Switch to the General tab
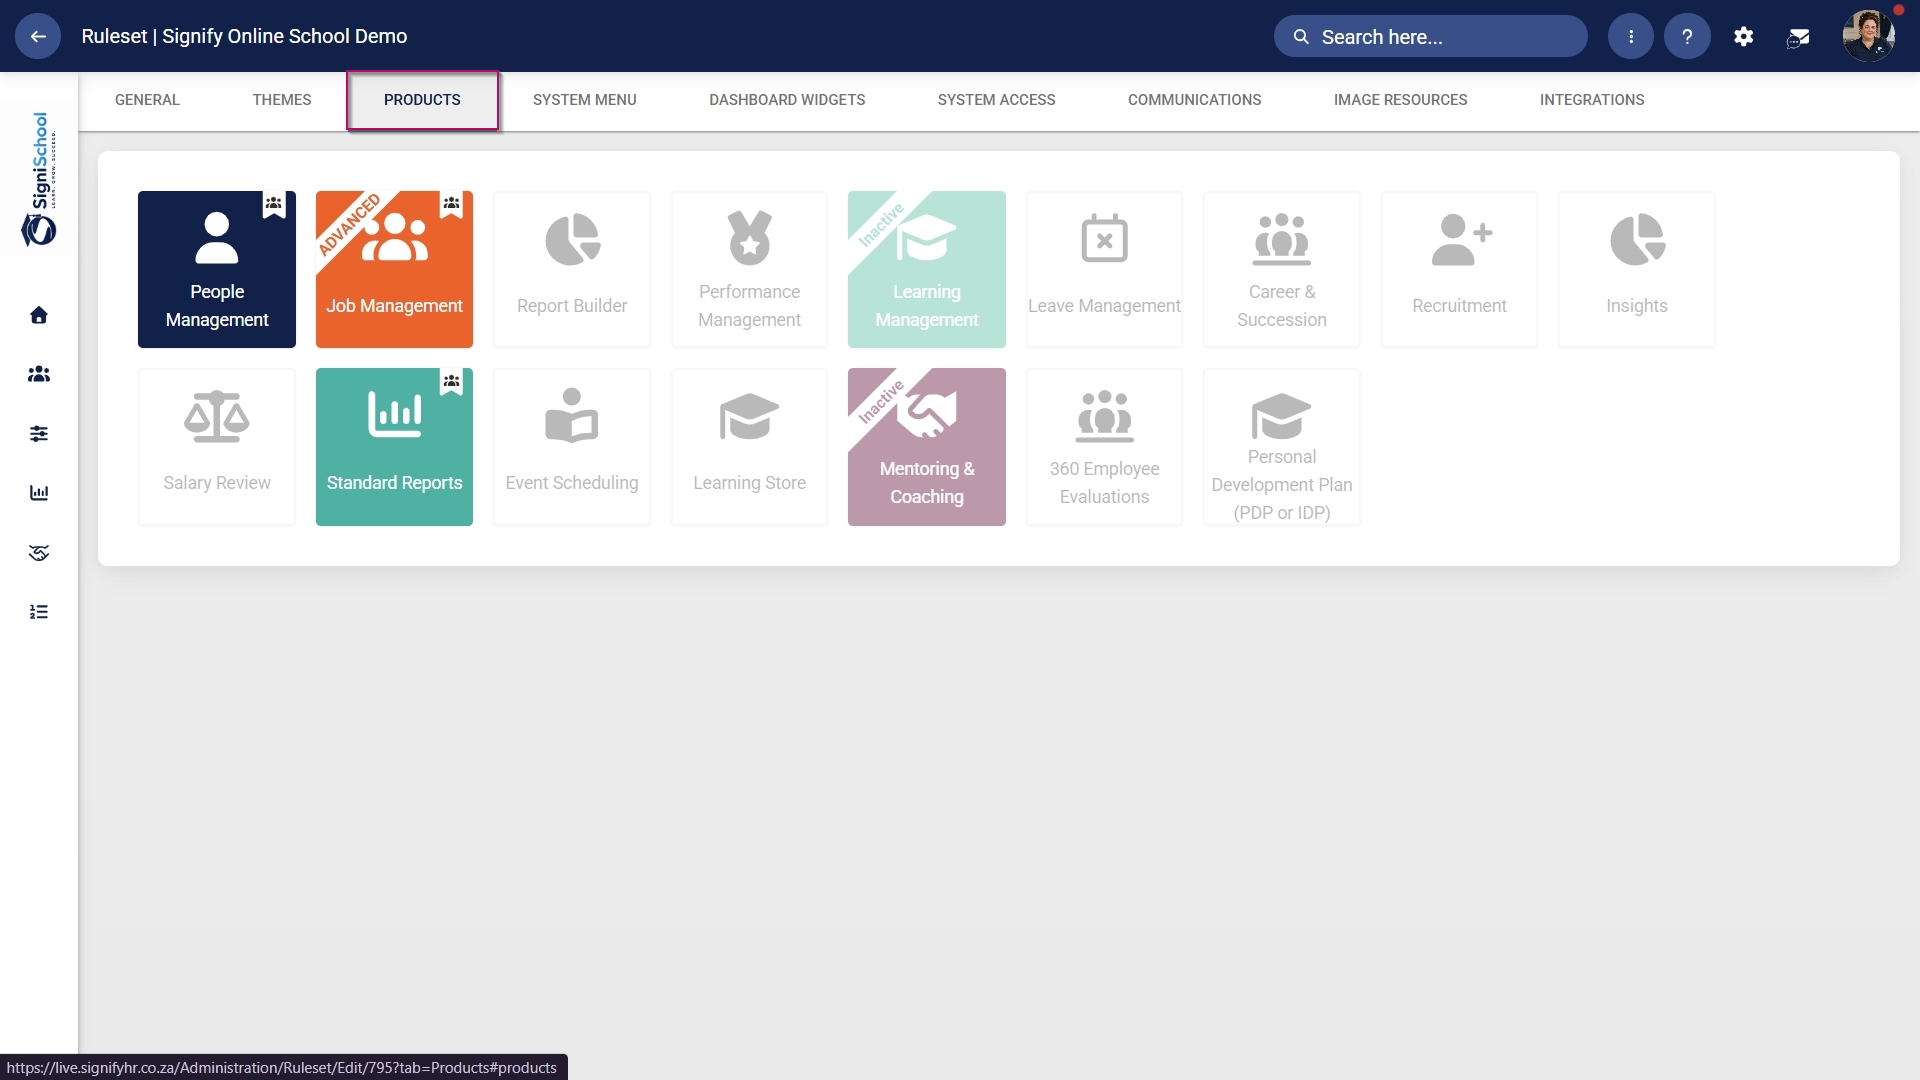The width and height of the screenshot is (1920, 1080). [x=147, y=100]
